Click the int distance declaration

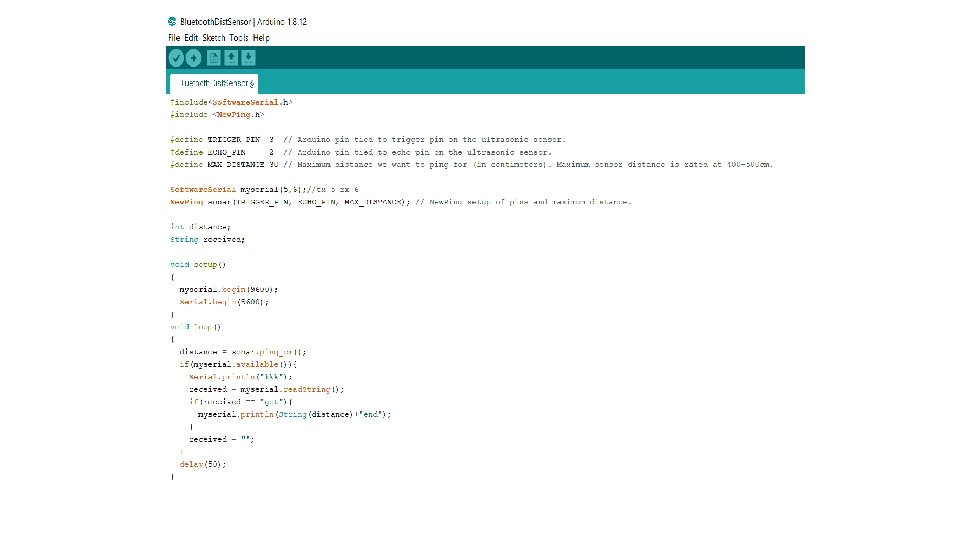coord(200,227)
